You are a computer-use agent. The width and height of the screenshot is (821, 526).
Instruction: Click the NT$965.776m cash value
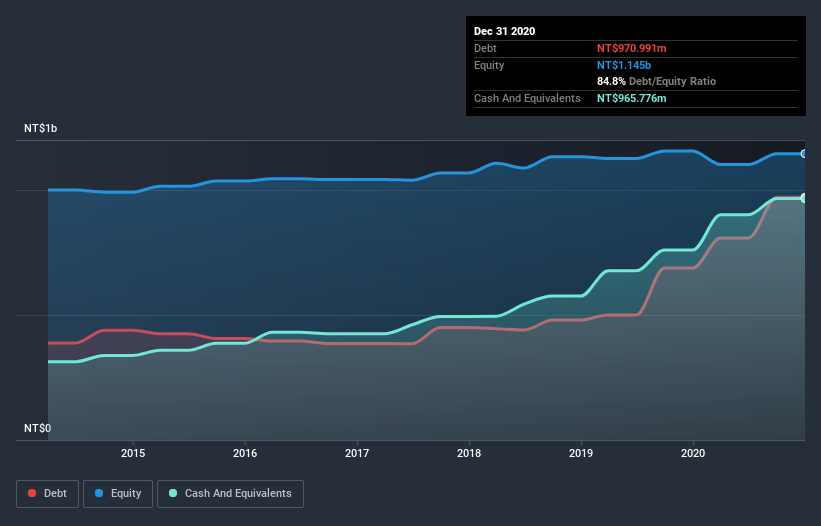click(631, 98)
